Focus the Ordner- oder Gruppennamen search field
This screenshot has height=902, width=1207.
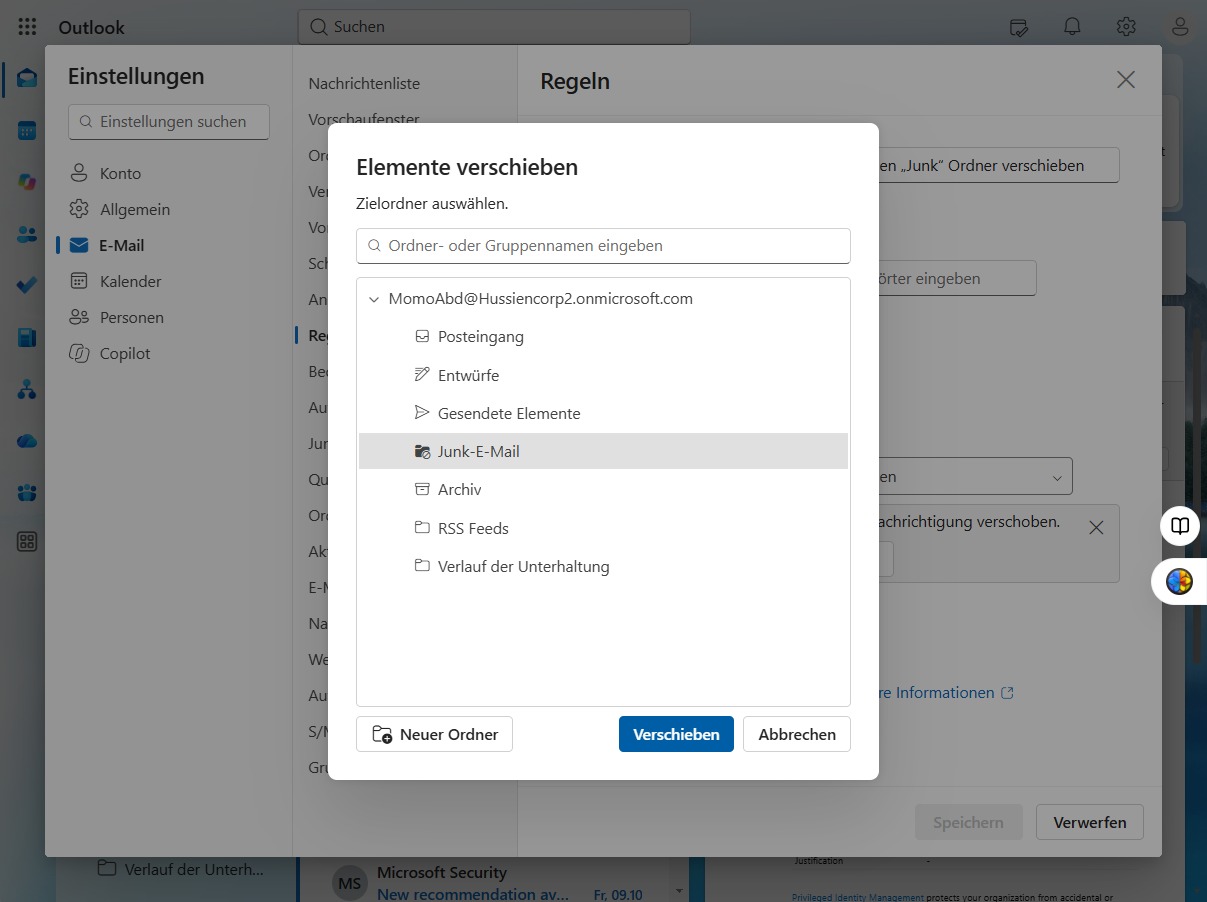click(x=603, y=246)
